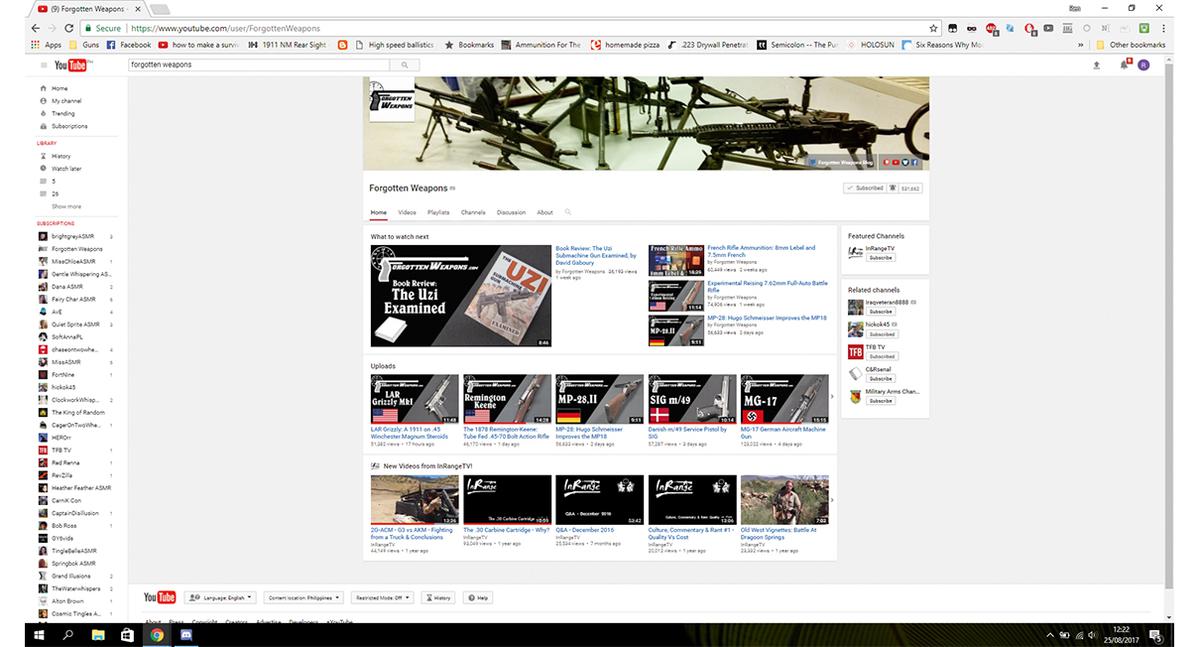Open the Restricted Mode: Off dropdown

click(382, 597)
